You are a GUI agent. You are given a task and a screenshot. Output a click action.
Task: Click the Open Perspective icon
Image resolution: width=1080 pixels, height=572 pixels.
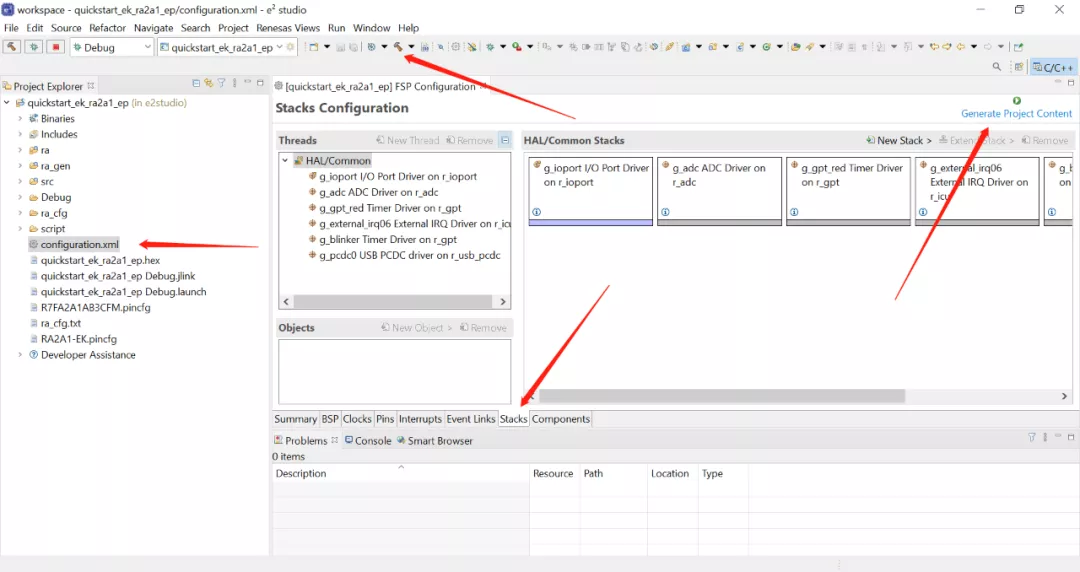(1019, 67)
